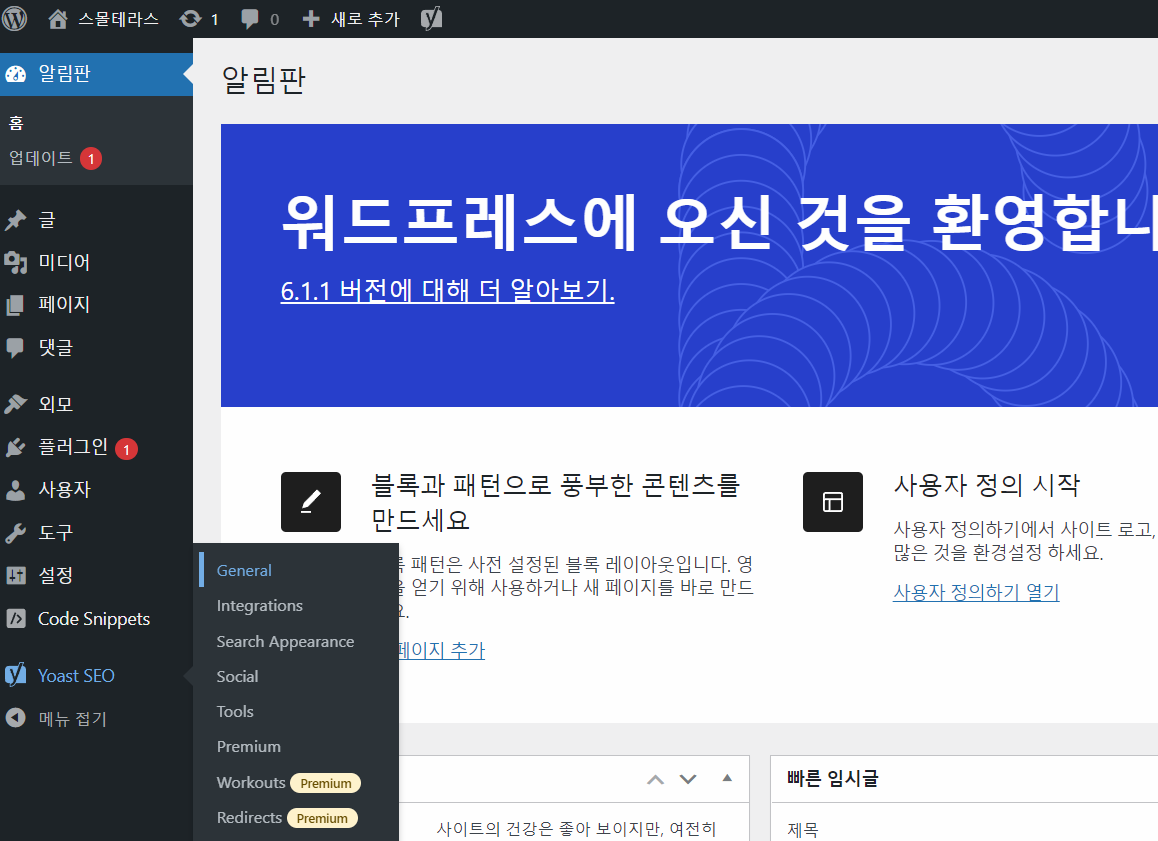Click the 미디어 media icon
Image resolution: width=1158 pixels, height=841 pixels.
(x=16, y=262)
